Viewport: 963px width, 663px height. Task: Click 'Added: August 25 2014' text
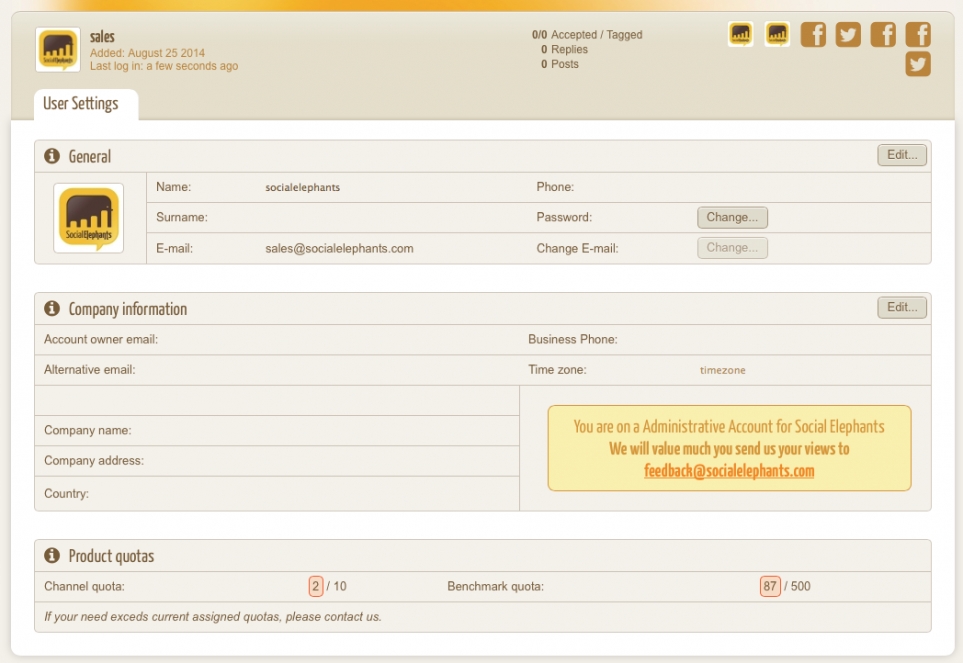pos(147,53)
